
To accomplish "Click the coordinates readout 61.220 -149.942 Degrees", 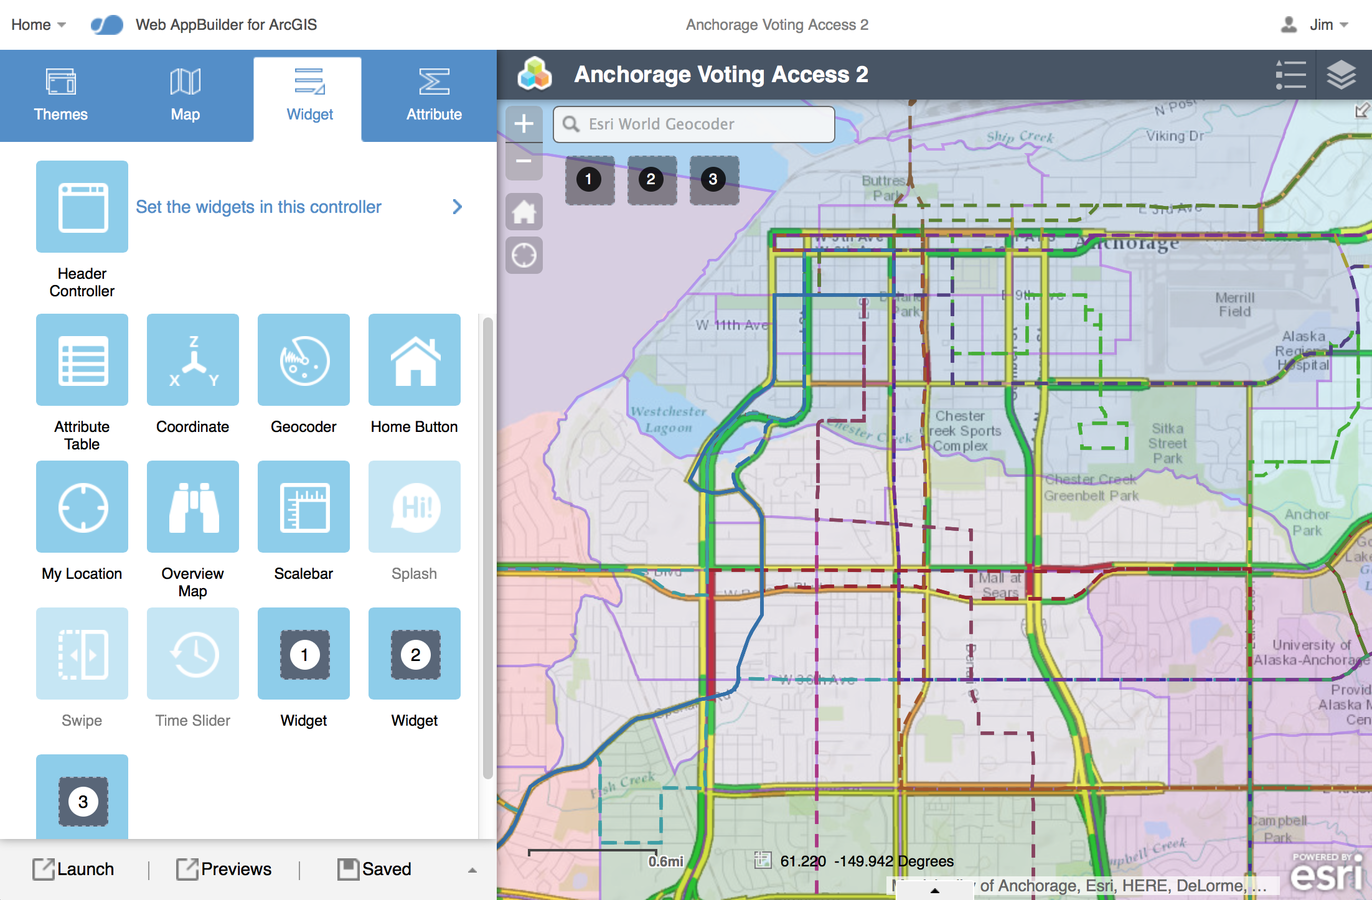I will pyautogui.click(x=867, y=861).
